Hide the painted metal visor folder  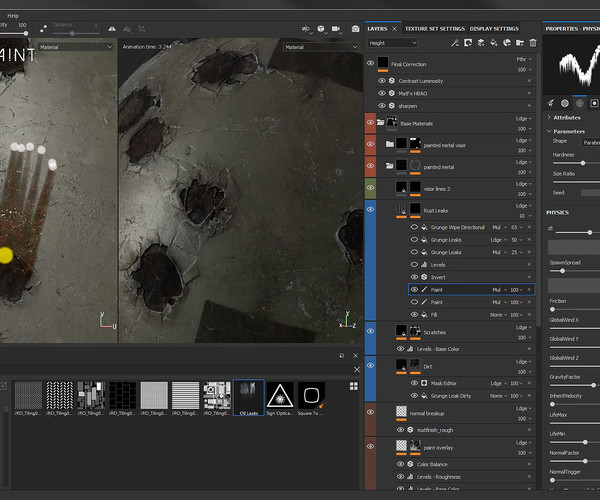pos(370,144)
